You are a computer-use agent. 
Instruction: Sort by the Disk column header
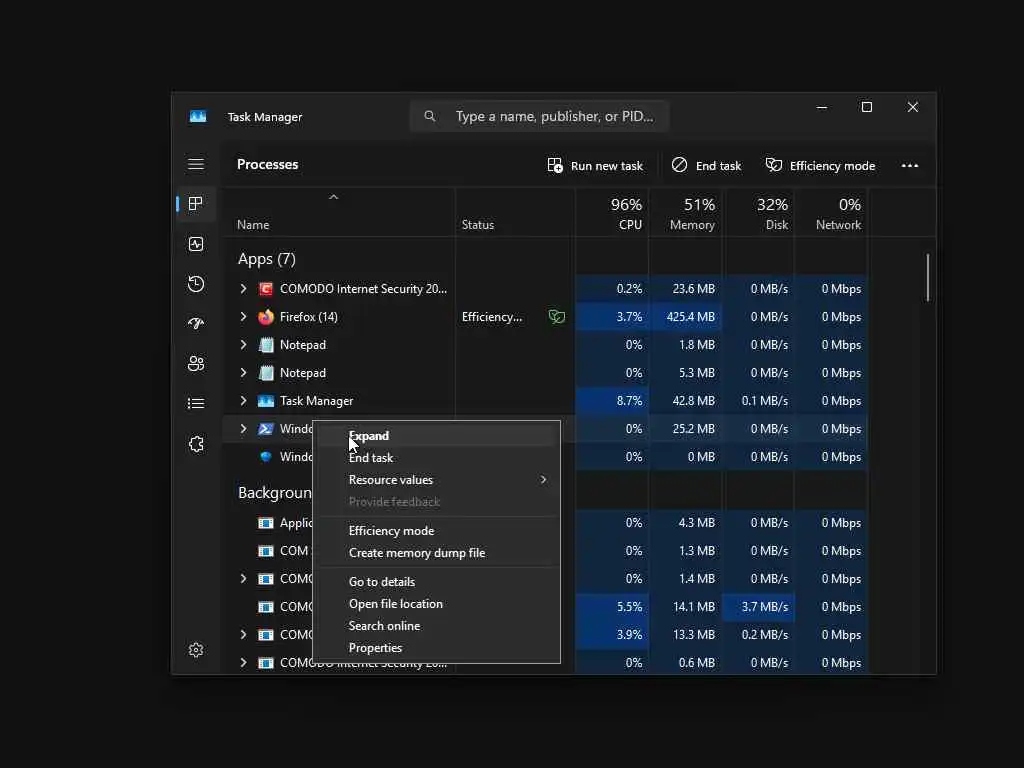point(758,213)
